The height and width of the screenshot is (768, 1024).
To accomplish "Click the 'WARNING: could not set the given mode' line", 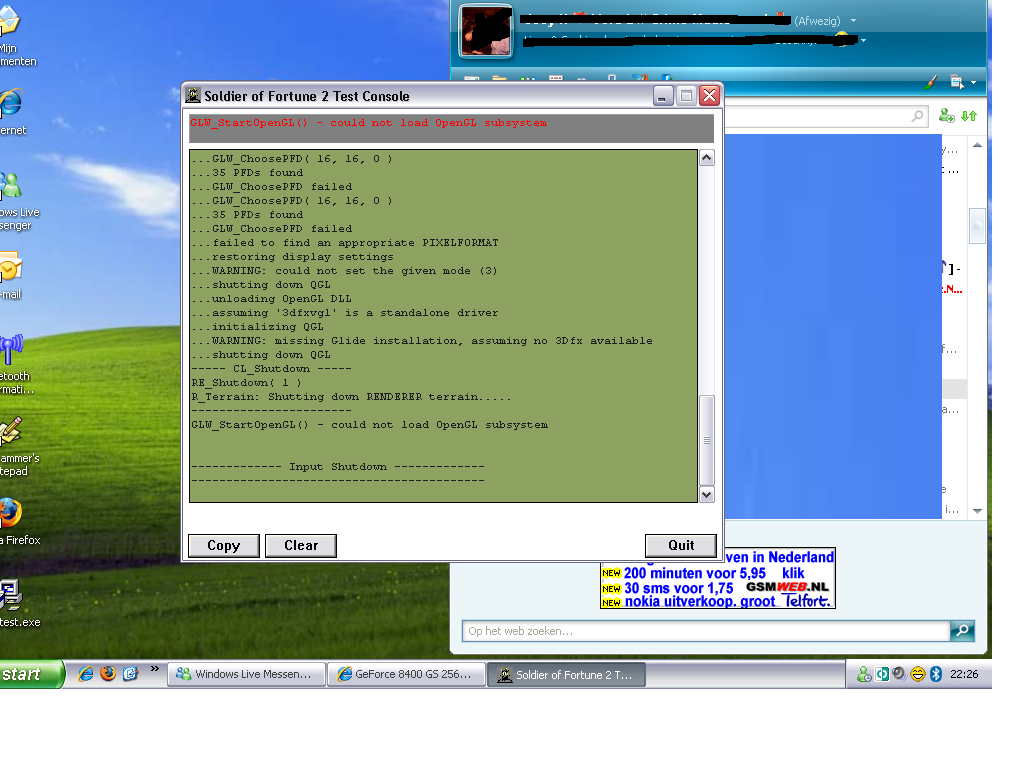I will [345, 271].
